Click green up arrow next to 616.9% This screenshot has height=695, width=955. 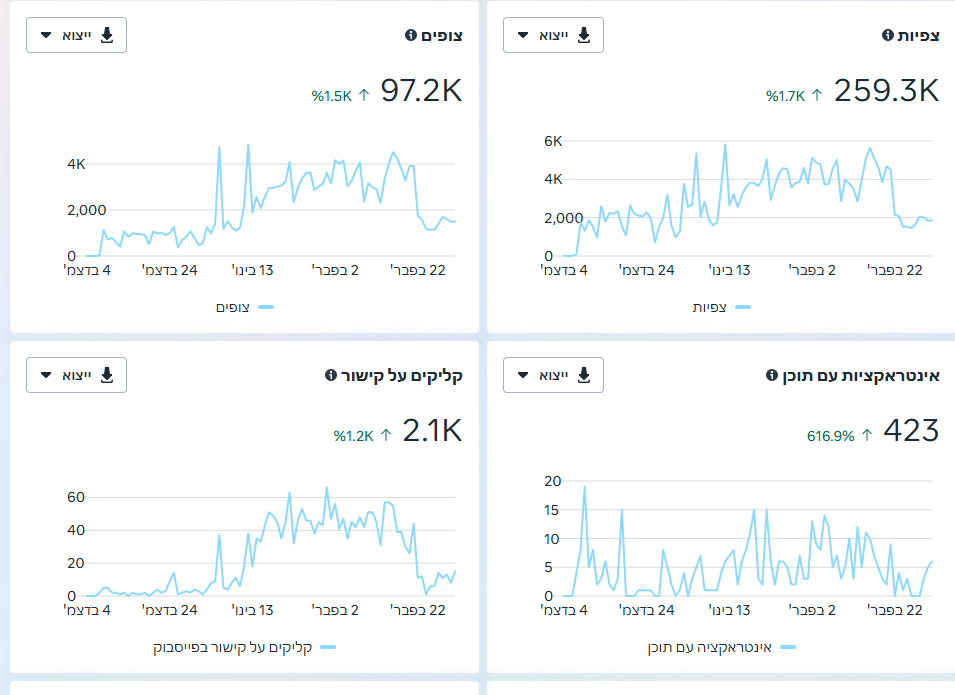[867, 435]
